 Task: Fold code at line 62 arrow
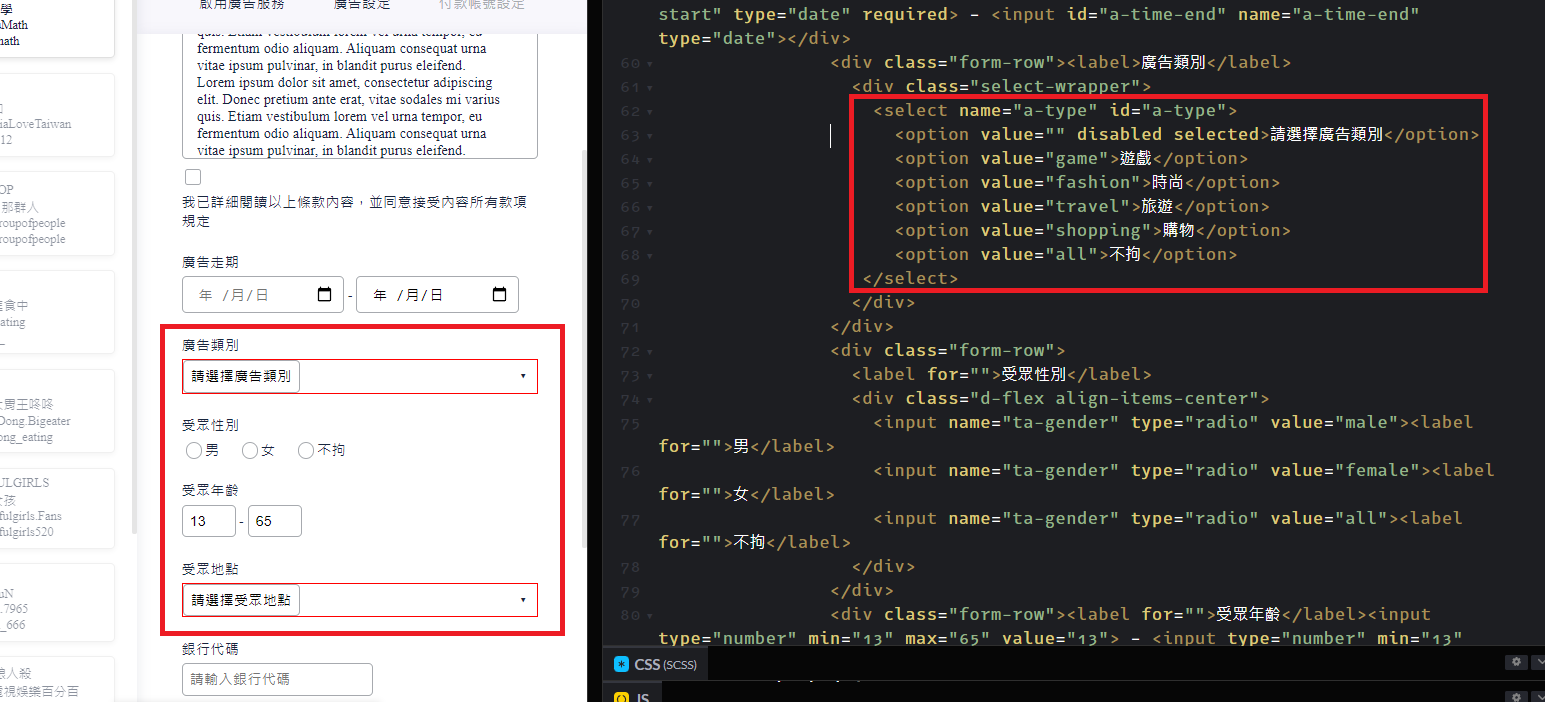pos(650,112)
